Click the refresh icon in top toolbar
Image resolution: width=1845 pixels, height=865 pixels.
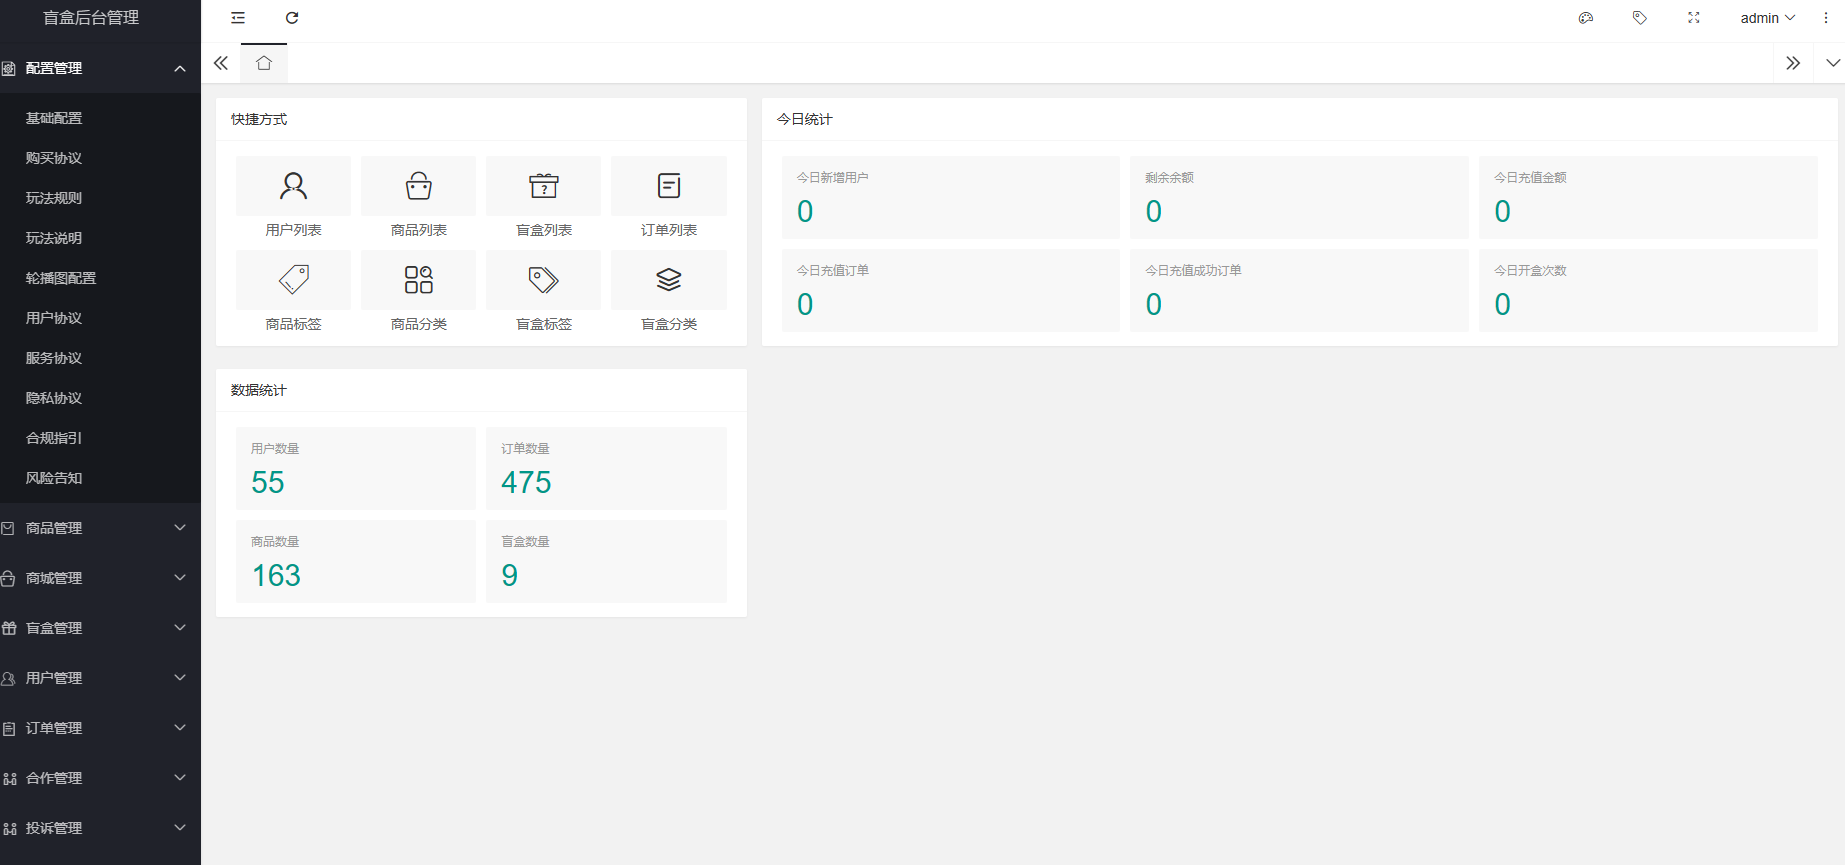tap(292, 18)
